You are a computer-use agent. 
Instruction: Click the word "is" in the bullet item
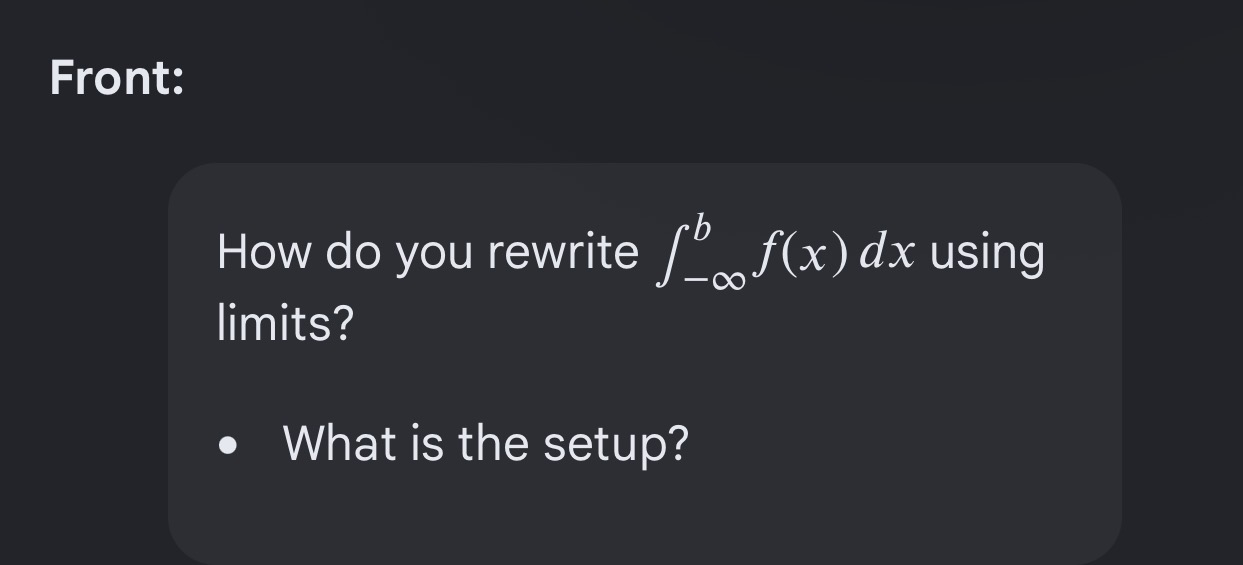point(428,442)
